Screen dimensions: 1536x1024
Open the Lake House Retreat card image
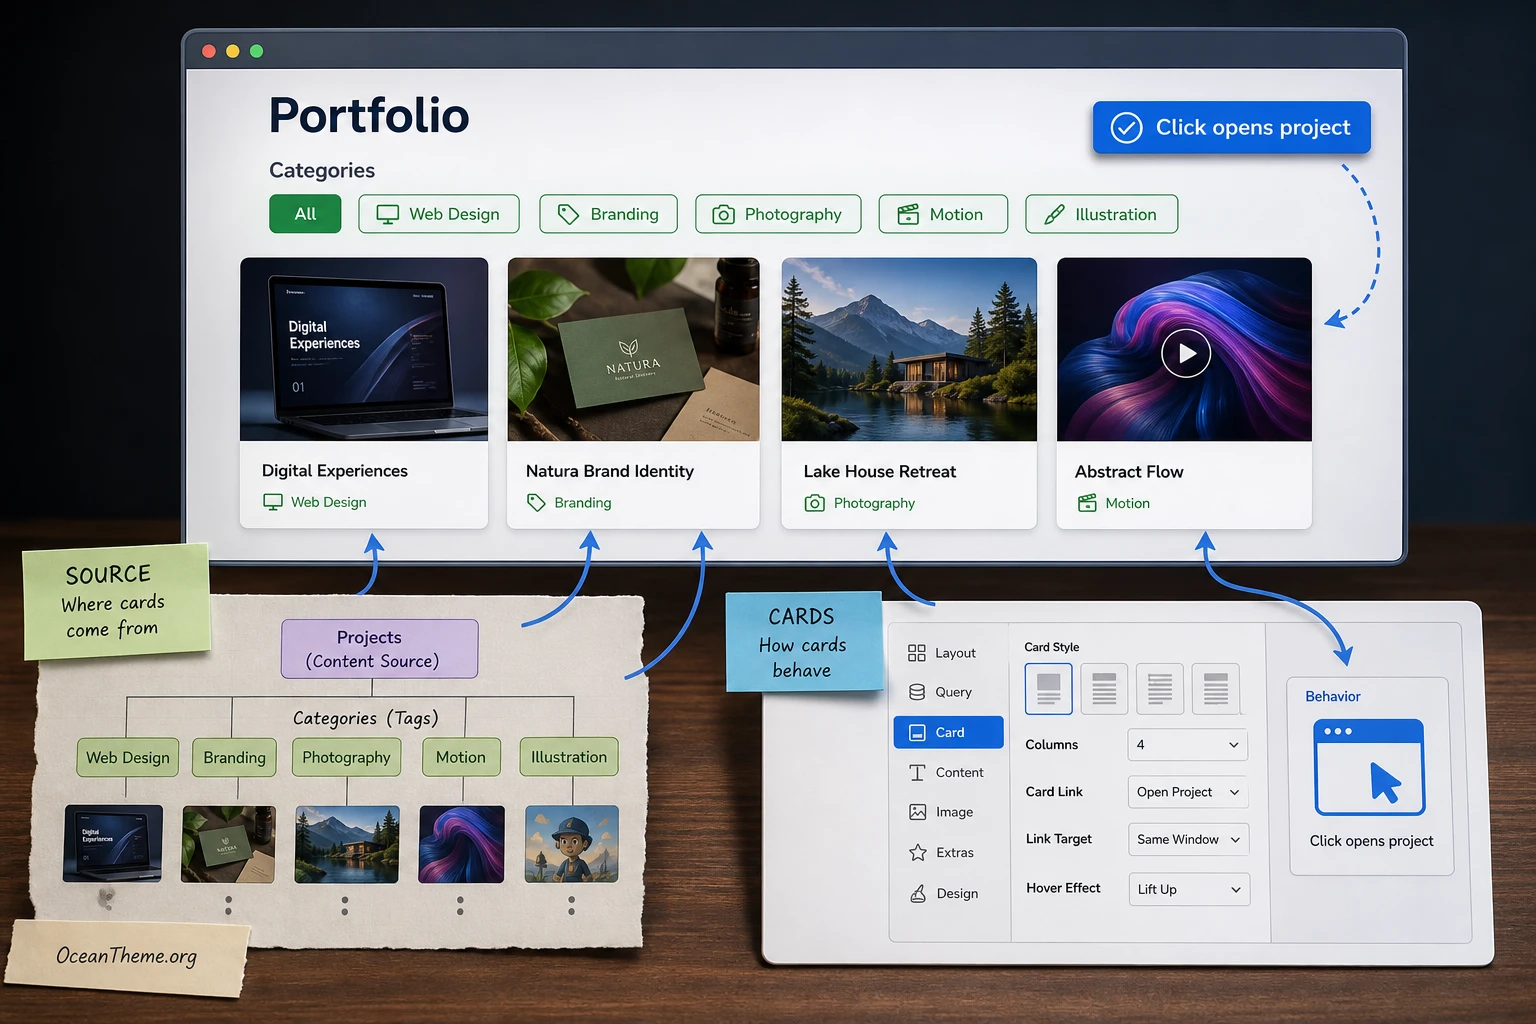click(909, 349)
